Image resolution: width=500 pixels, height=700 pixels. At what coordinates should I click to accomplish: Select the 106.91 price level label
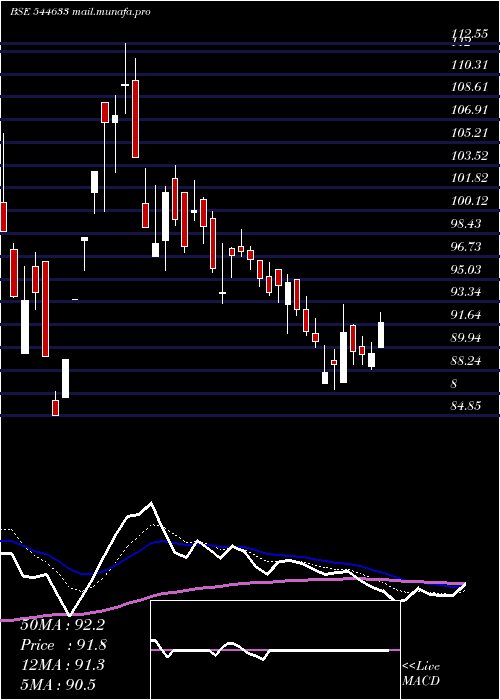469,110
